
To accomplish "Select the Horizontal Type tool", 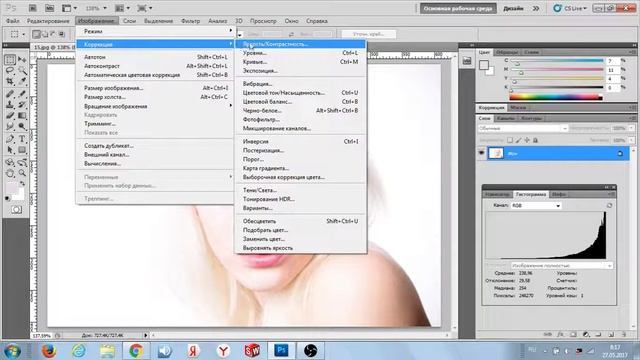I will 22,139.
